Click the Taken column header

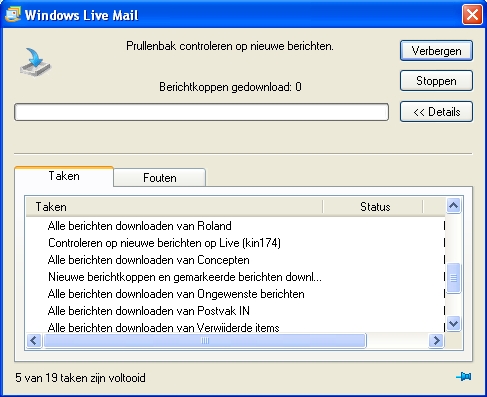[x=174, y=207]
